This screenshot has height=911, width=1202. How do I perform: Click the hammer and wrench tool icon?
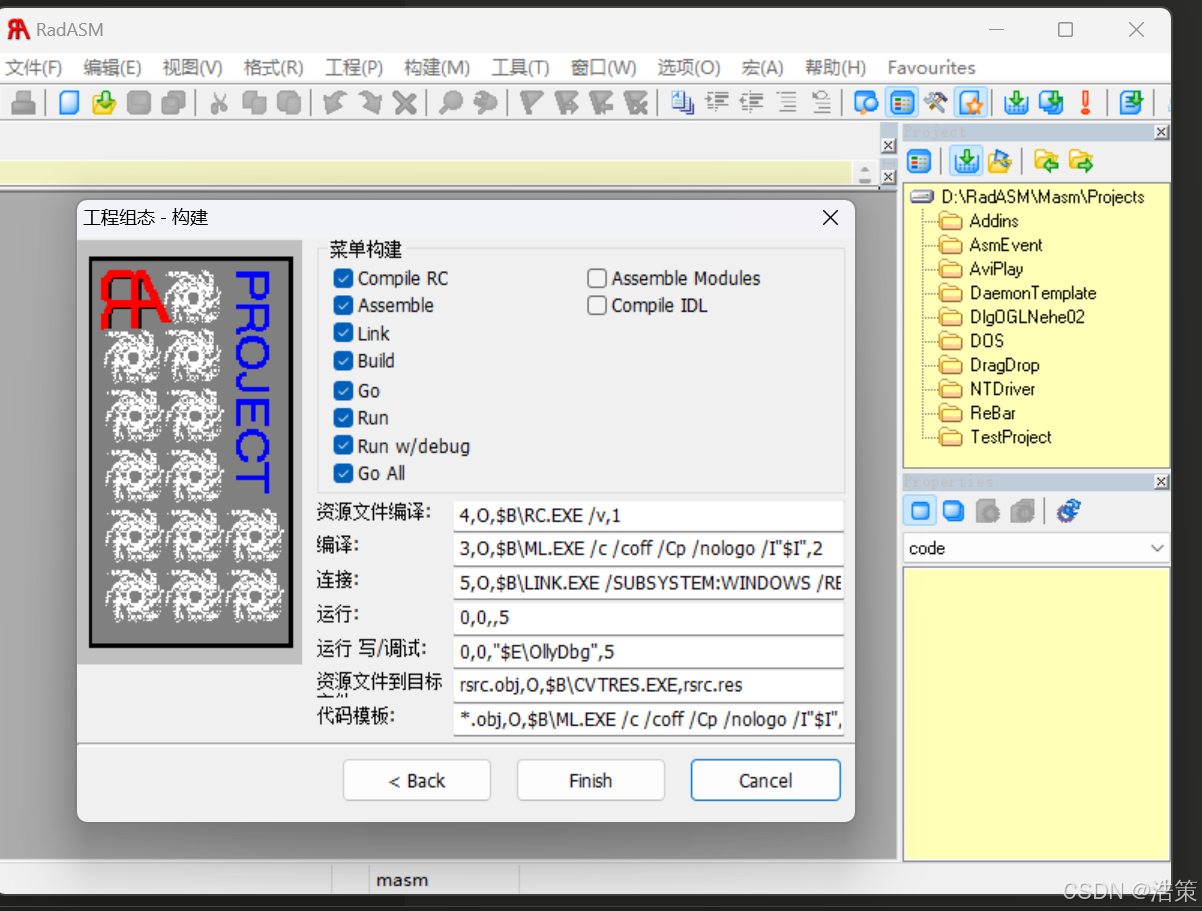pos(936,102)
